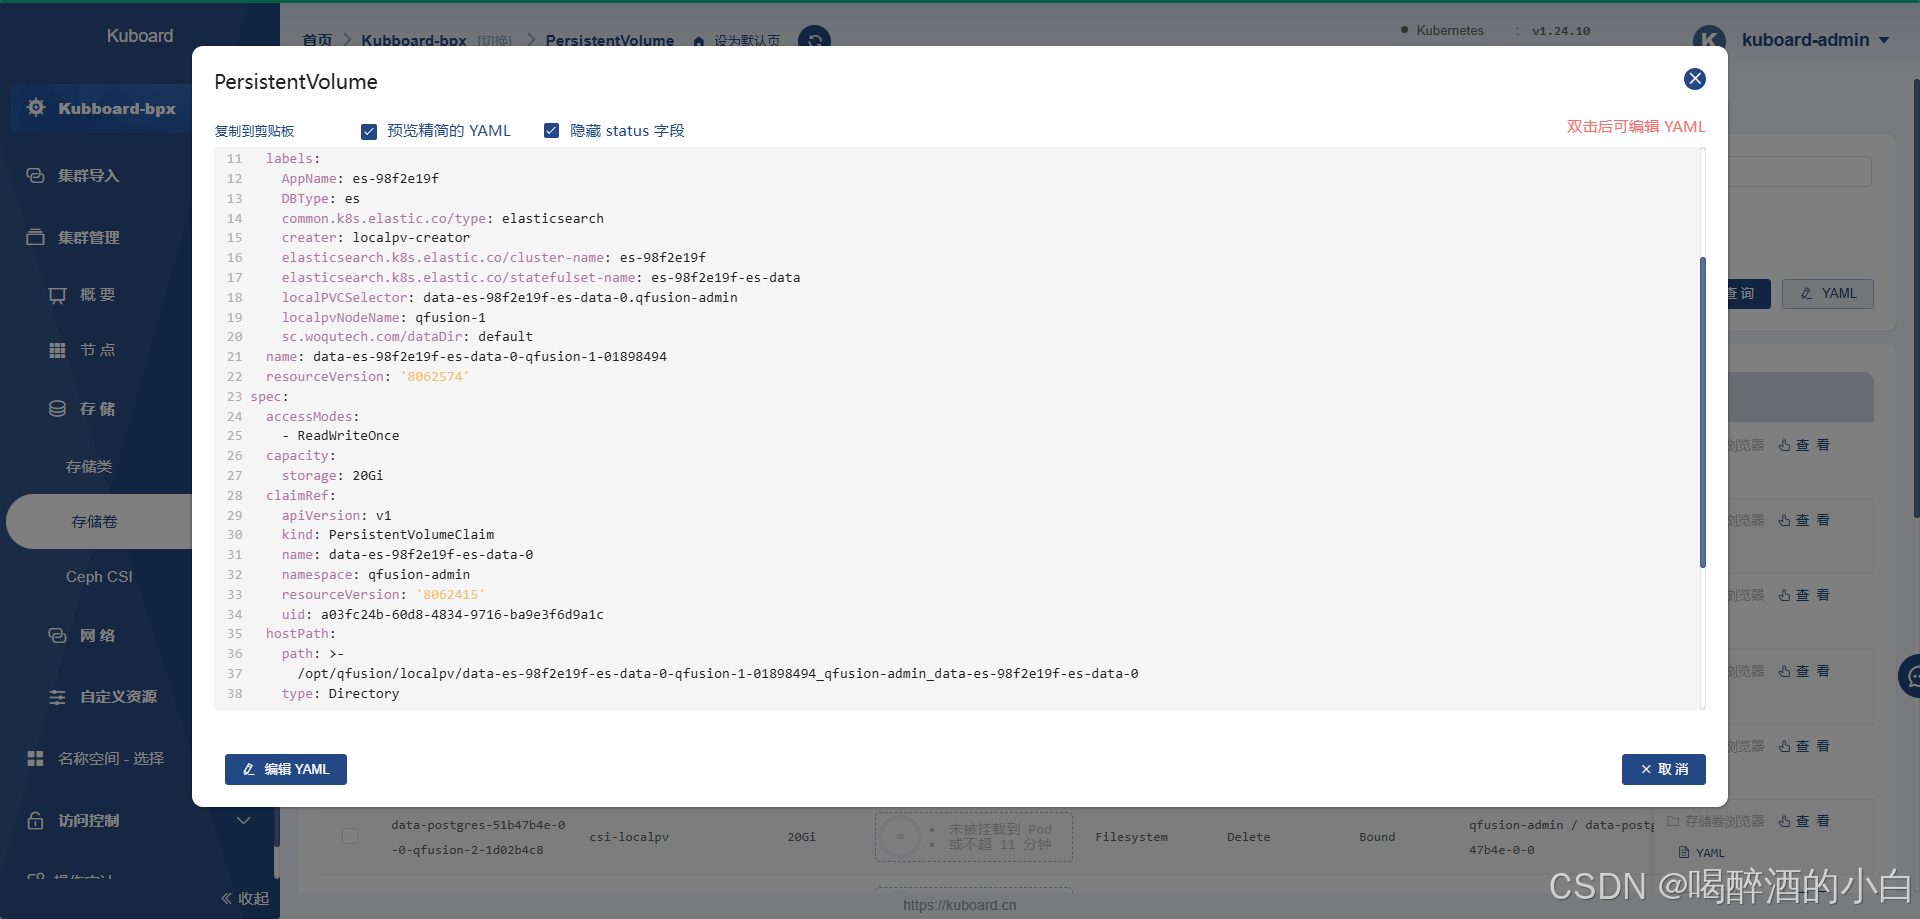Viewport: 1920px width, 919px height.
Task: Click the 编辑 YAML button
Action: click(x=286, y=769)
